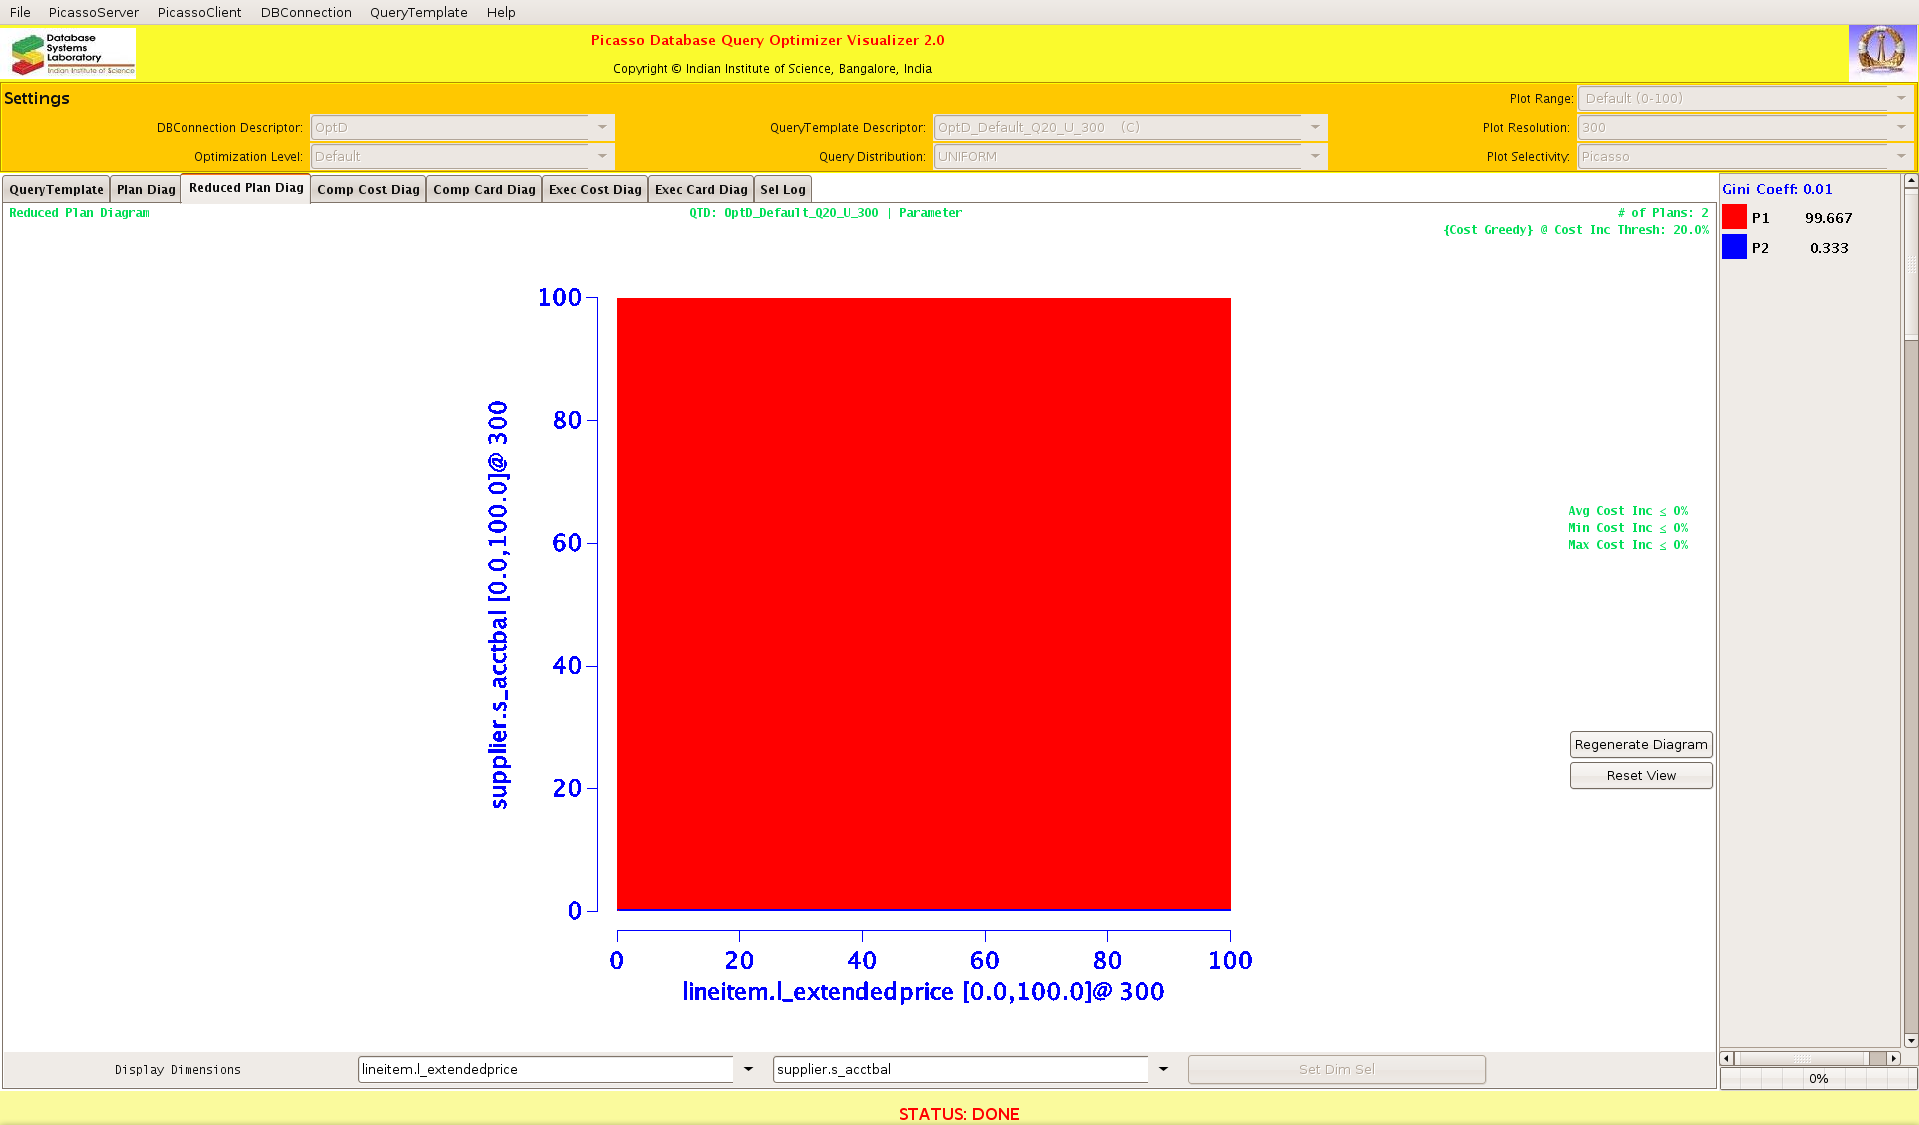This screenshot has width=1919, height=1125.
Task: Expand the QueryTemplate Descriptor combo box
Action: pos(1315,128)
